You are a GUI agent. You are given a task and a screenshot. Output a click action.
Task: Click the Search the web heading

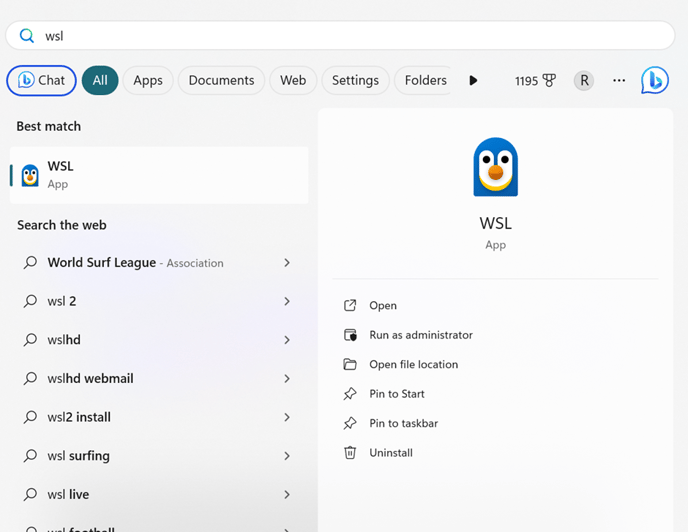click(x=62, y=225)
